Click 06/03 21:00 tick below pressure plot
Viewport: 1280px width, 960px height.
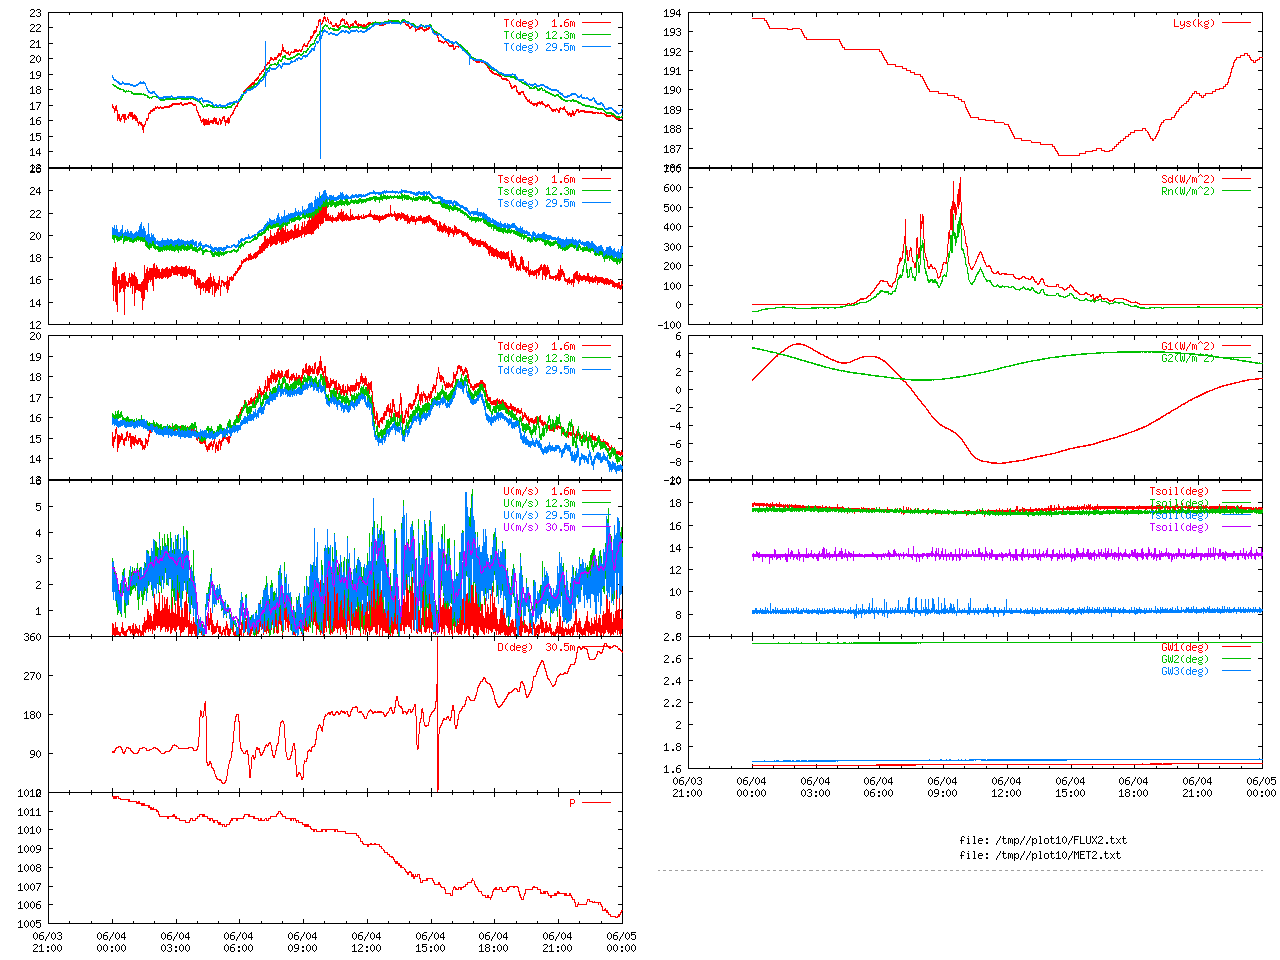47,942
